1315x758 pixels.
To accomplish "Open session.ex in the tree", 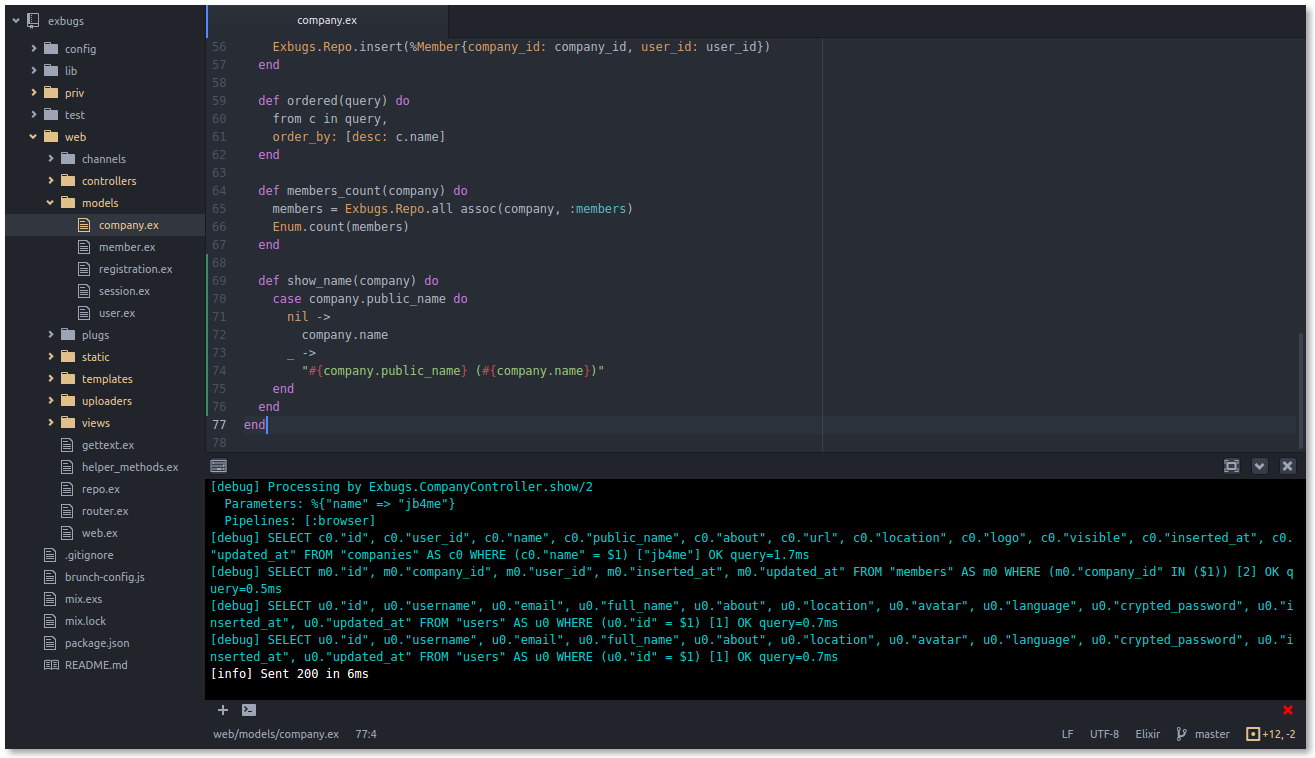I will 125,291.
